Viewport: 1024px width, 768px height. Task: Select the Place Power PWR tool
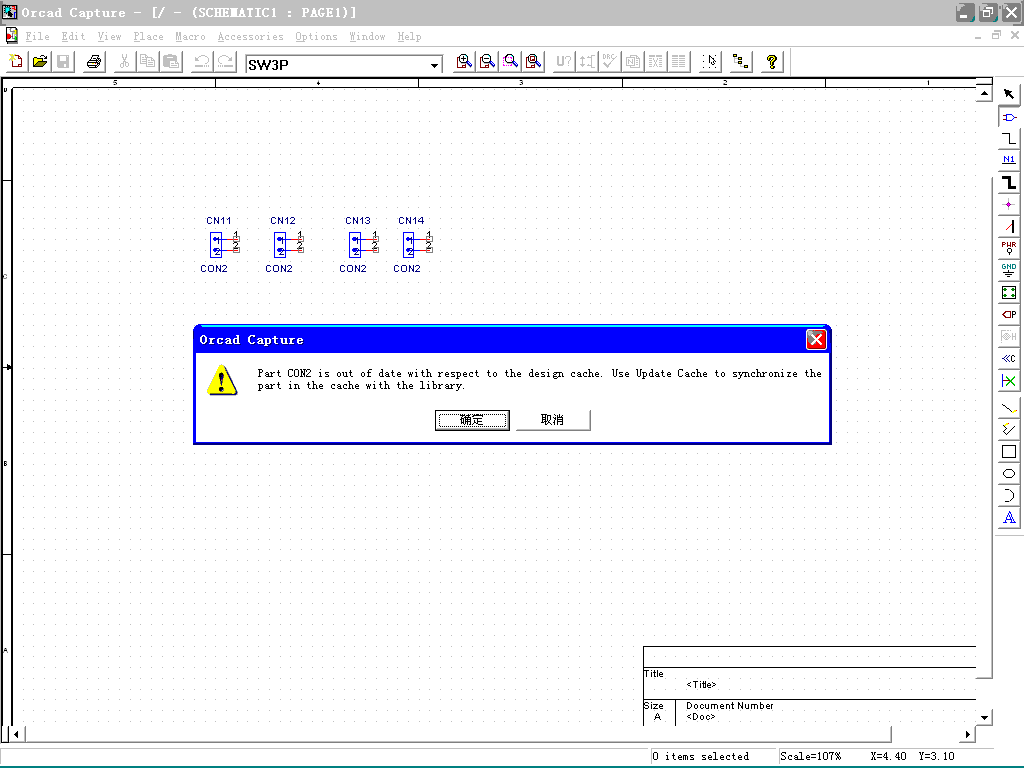(1009, 248)
